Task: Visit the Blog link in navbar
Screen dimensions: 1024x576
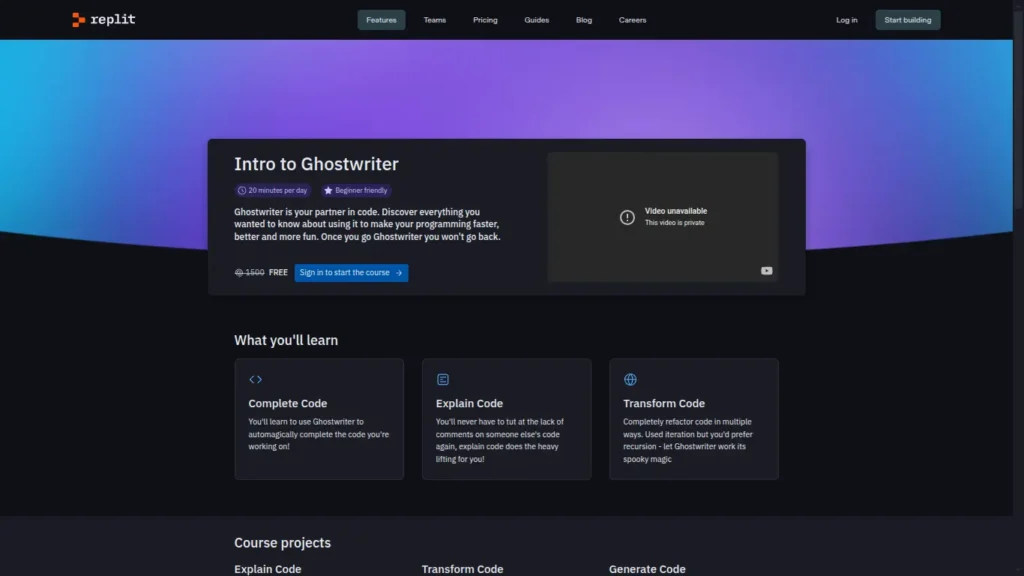Action: point(584,20)
